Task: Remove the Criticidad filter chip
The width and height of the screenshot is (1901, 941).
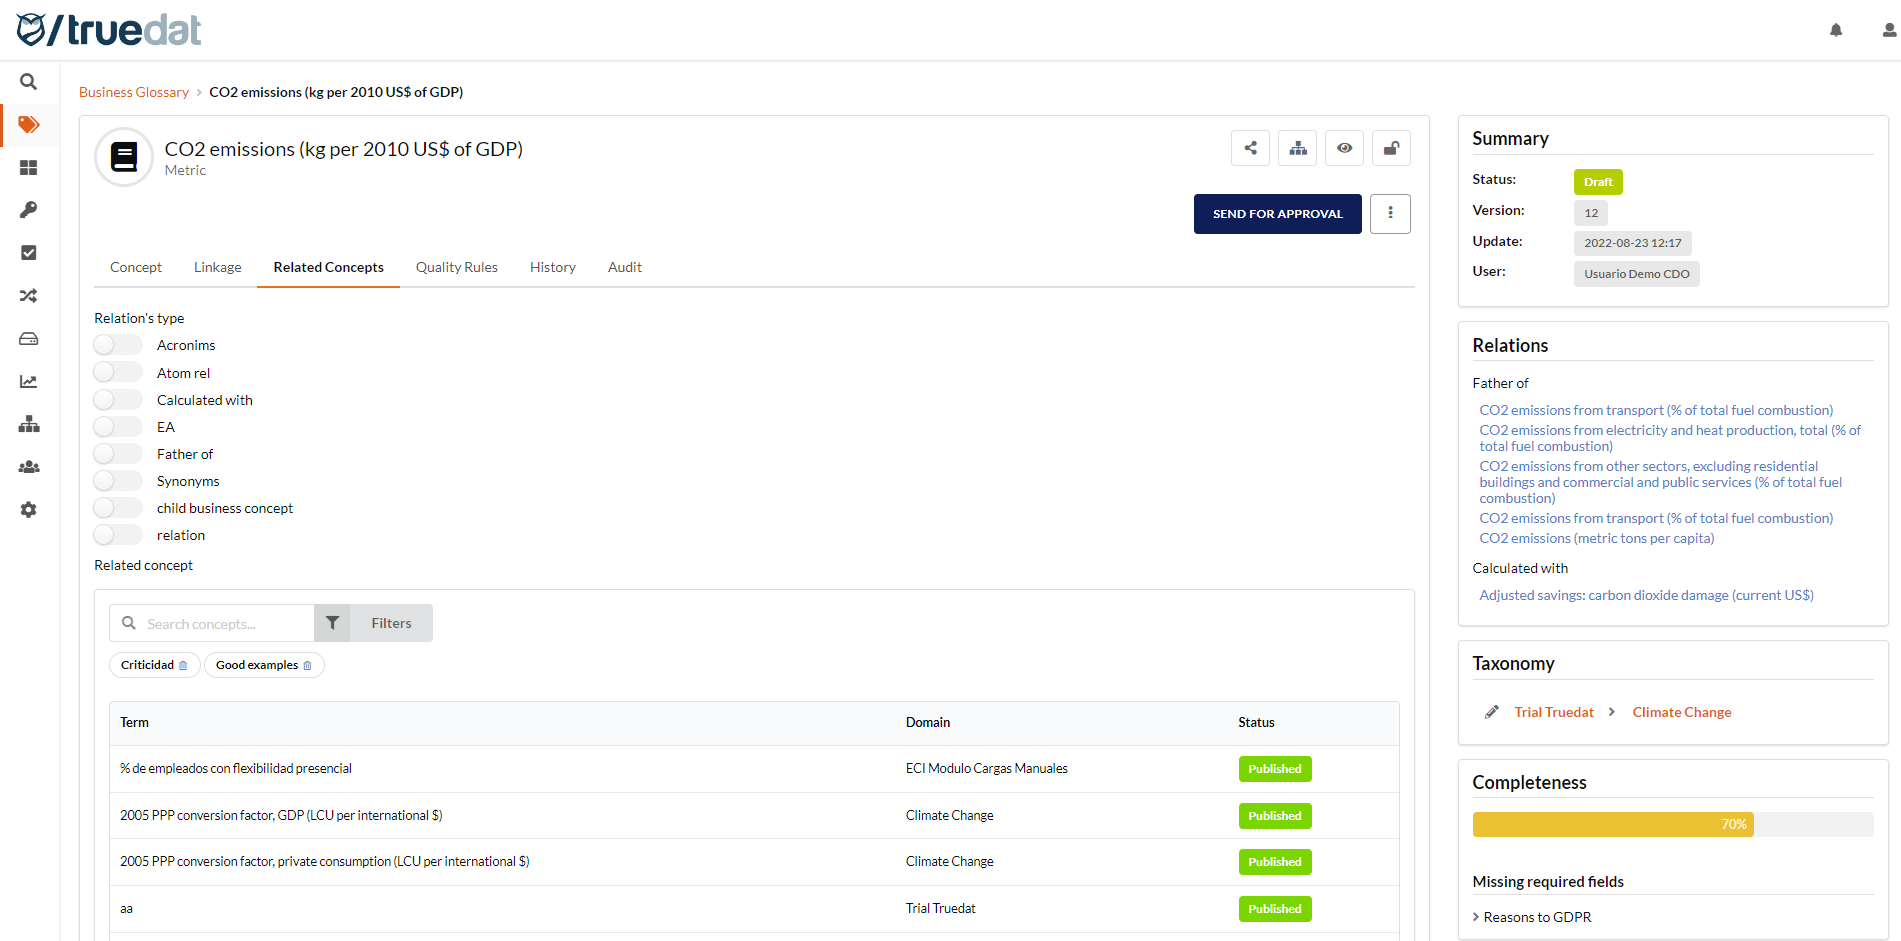Action: [x=183, y=666]
